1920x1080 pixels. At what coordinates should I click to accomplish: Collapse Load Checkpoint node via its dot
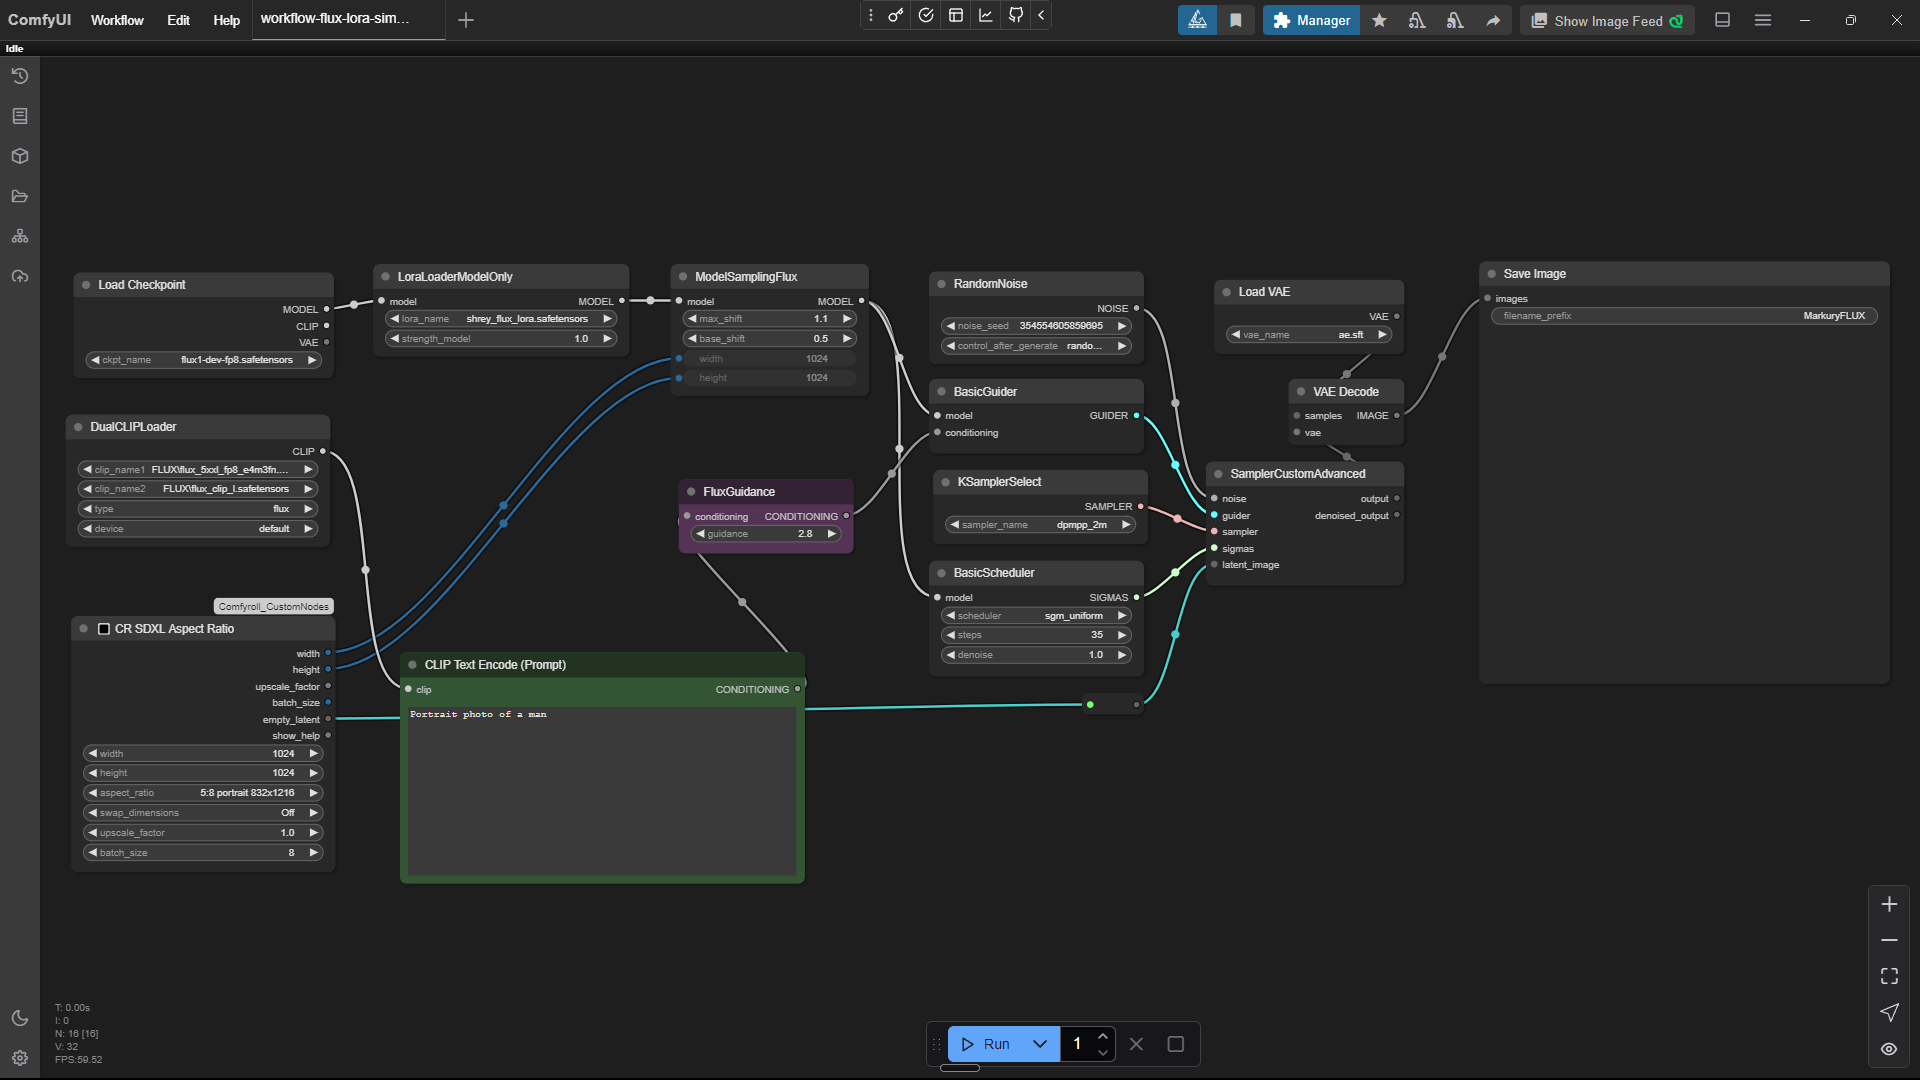coord(86,285)
